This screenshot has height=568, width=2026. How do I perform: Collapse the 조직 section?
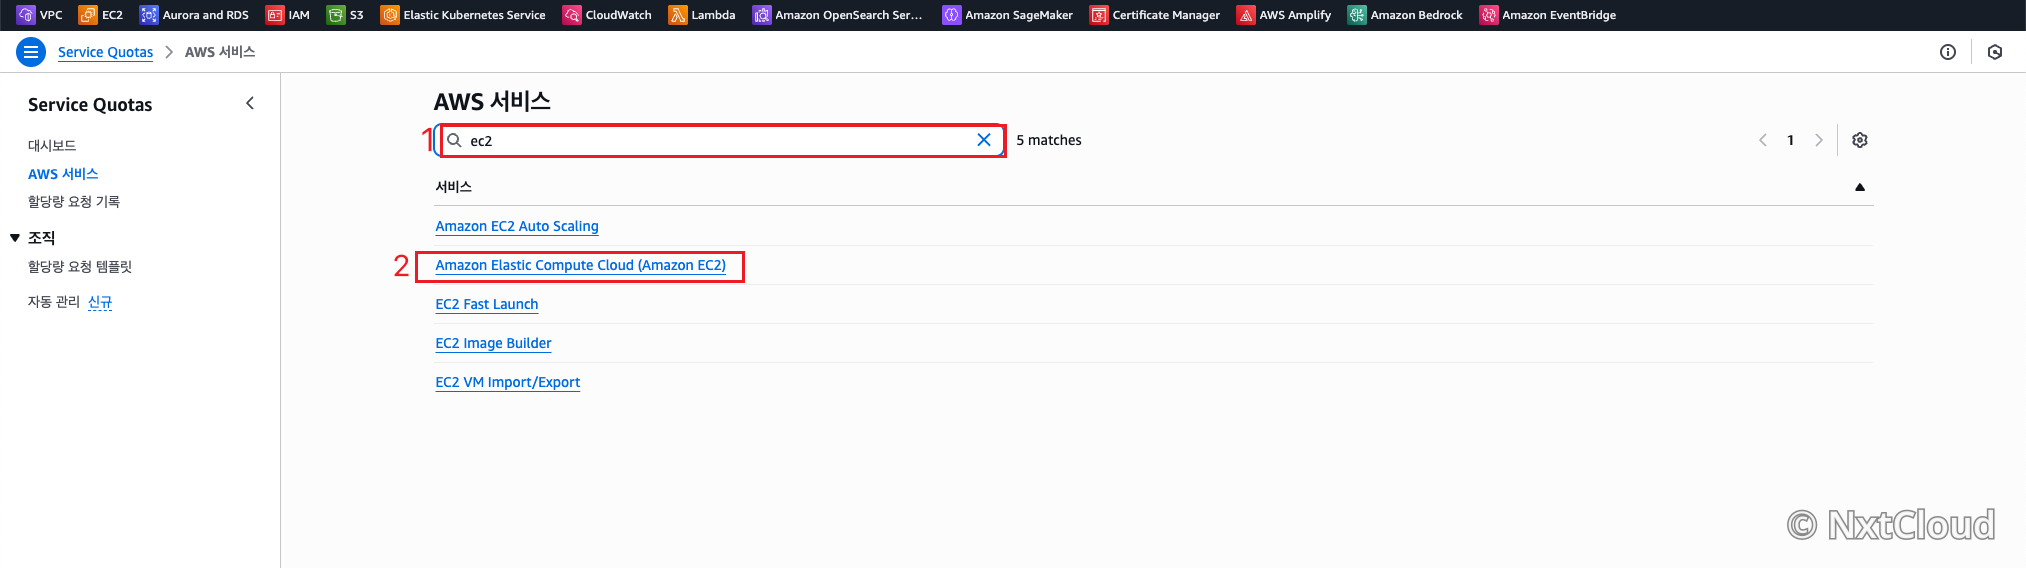[x=15, y=238]
